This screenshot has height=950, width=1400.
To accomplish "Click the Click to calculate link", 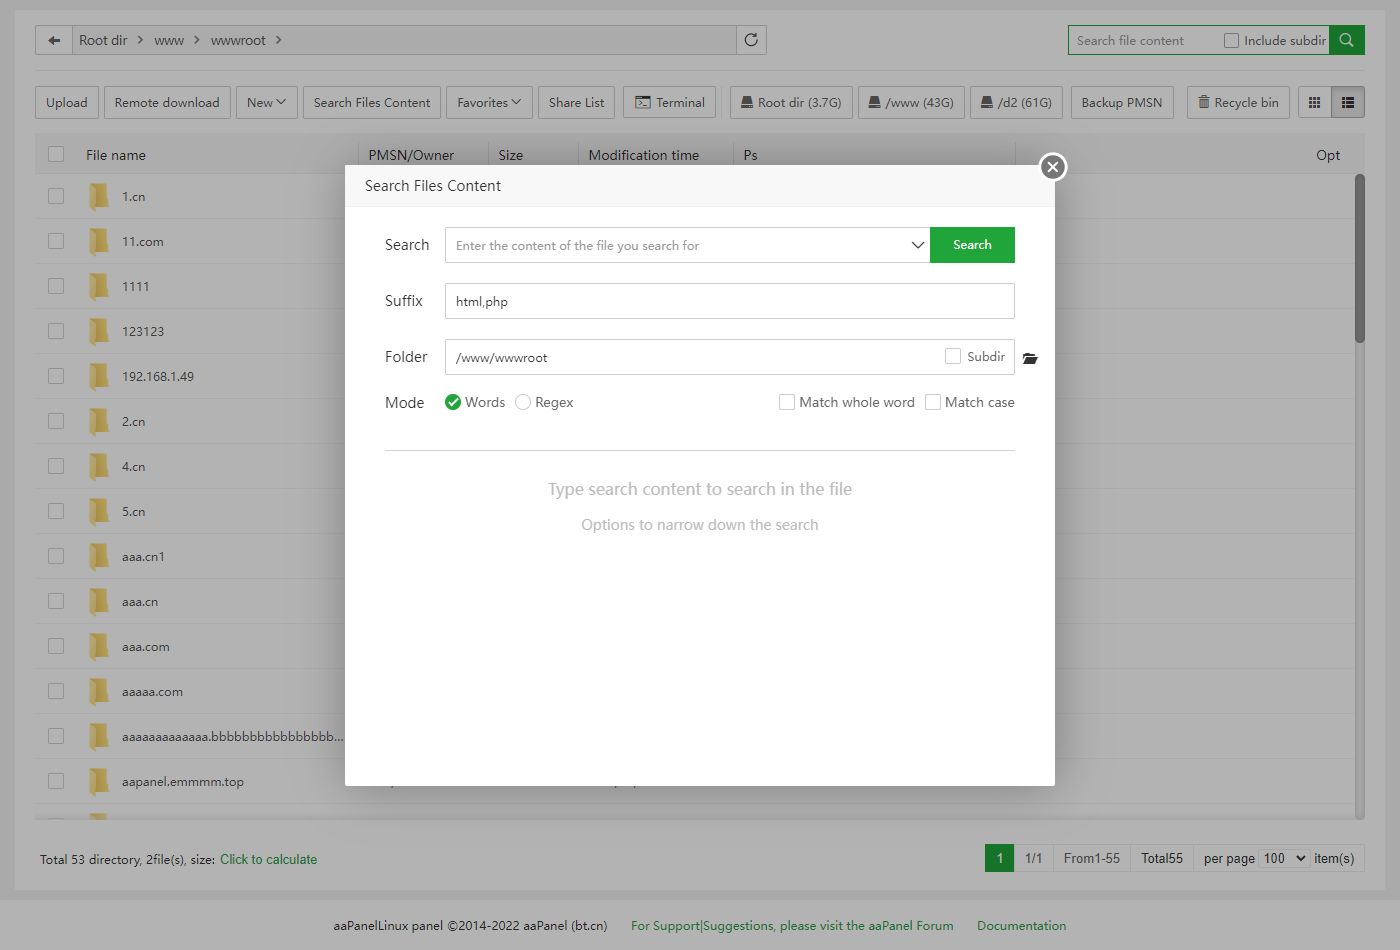I will [x=268, y=859].
